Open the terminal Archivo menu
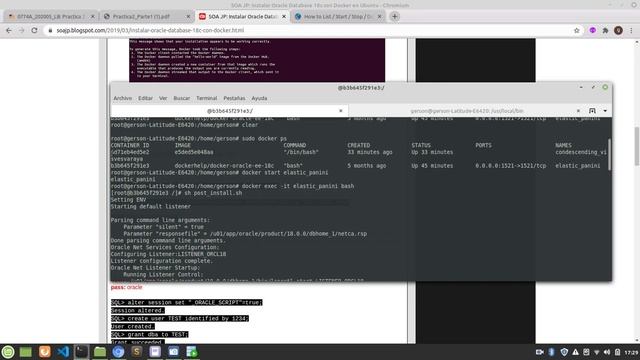 click(x=122, y=98)
